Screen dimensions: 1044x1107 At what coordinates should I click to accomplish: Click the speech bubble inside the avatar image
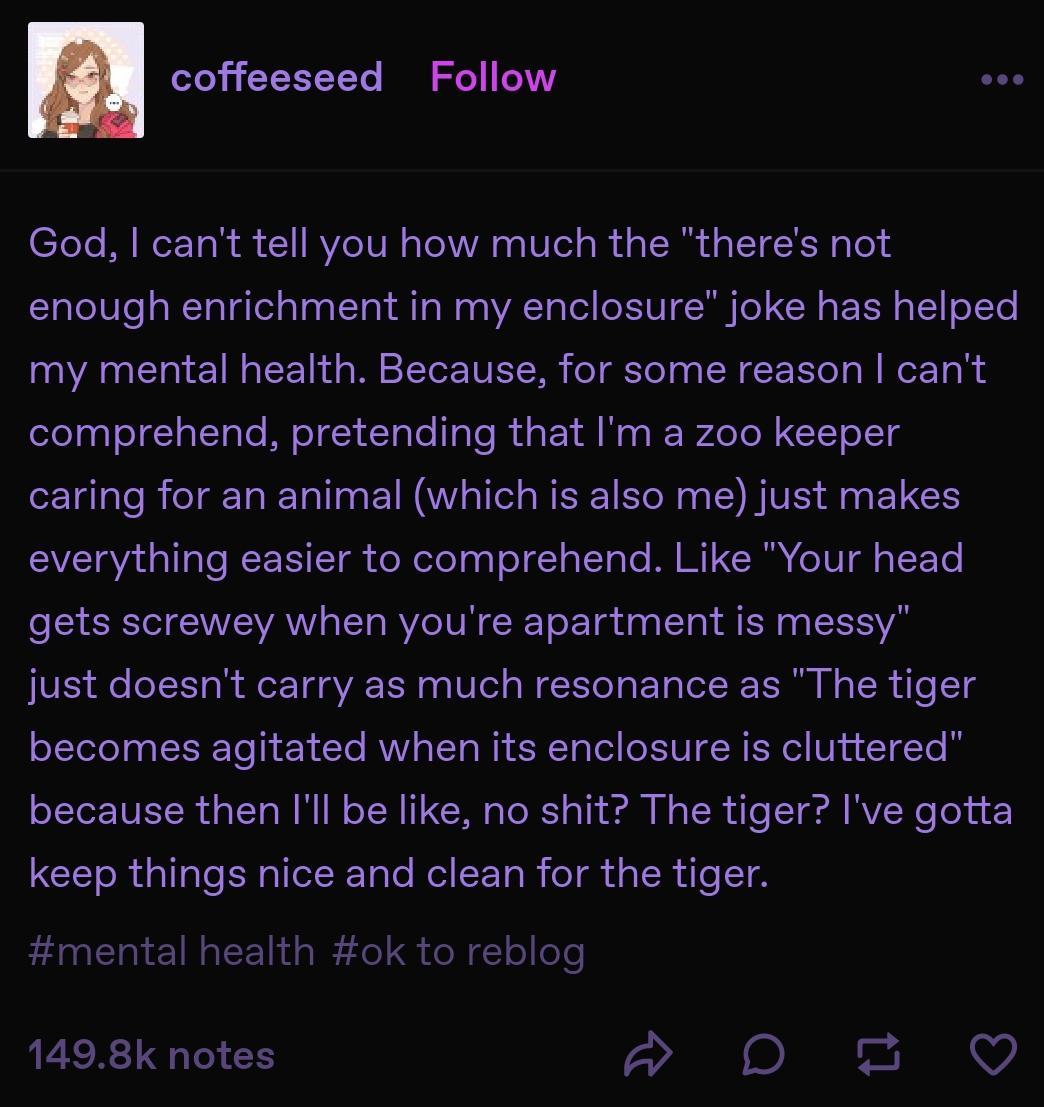[x=115, y=104]
